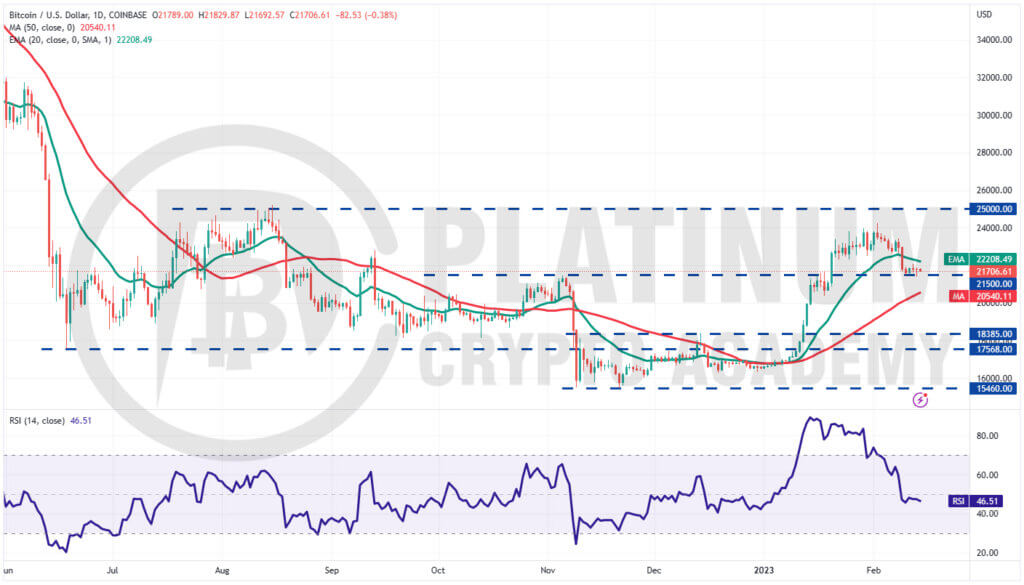Click the 15460.00 price level label
The height and width of the screenshot is (585, 1024).
point(993,388)
